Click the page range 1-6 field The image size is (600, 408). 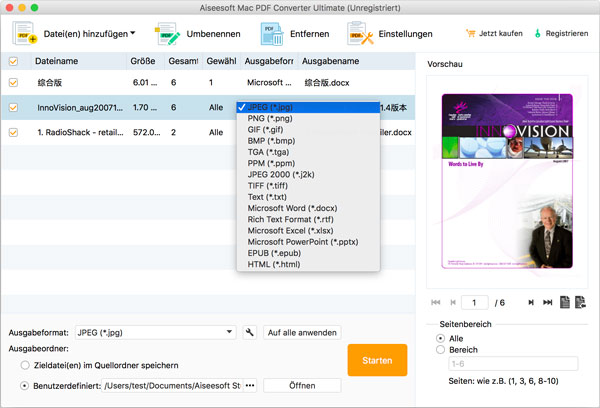(x=513, y=364)
